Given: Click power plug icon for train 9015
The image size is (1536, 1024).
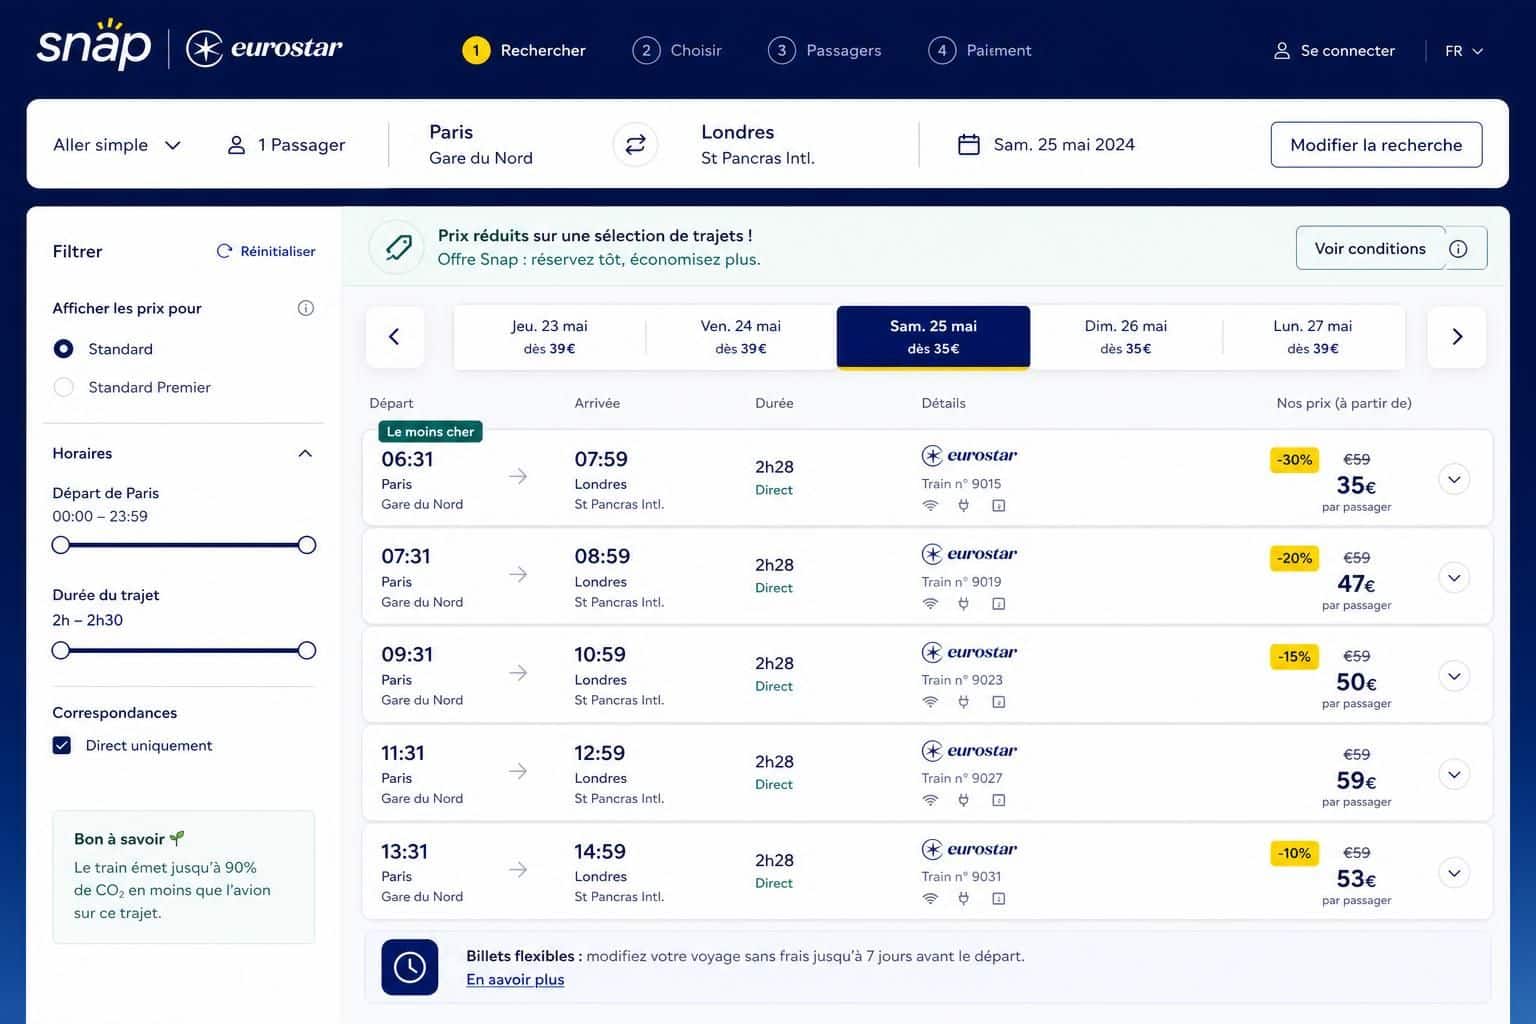Looking at the screenshot, I should coord(964,506).
